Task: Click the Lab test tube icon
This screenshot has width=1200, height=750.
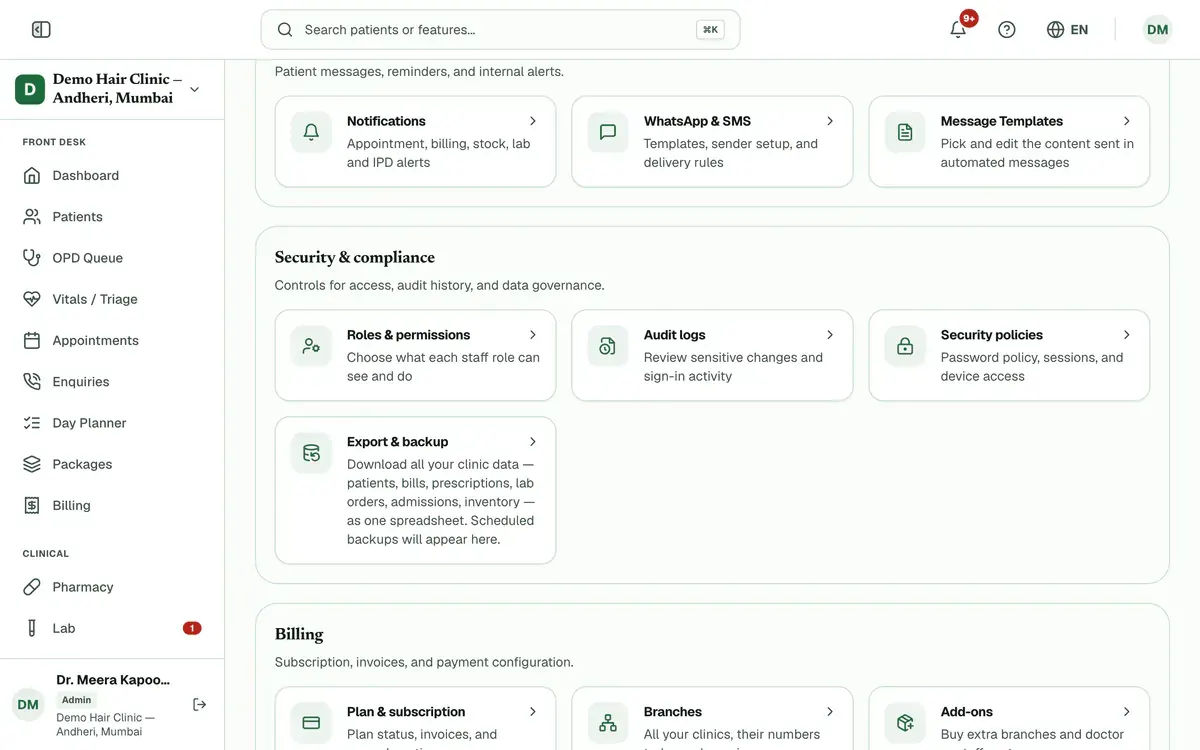Action: tap(32, 628)
